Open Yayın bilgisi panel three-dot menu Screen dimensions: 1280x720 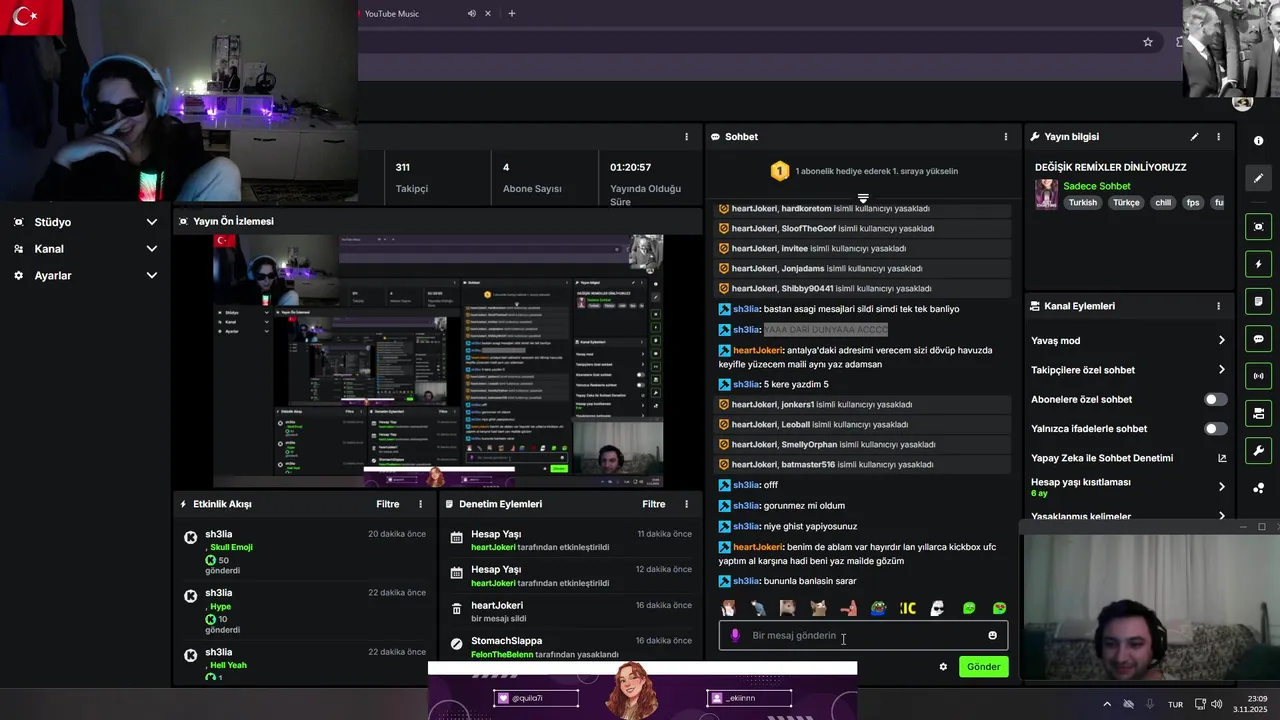[x=1218, y=137]
